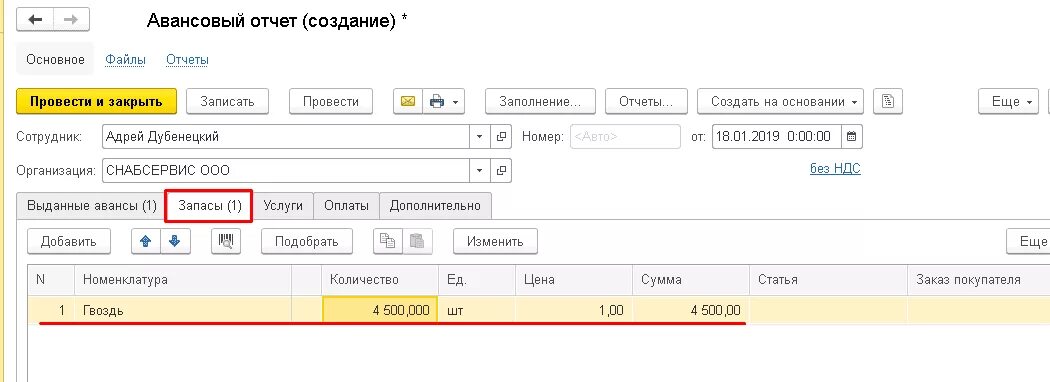Click the Номер input field

[x=625, y=137]
